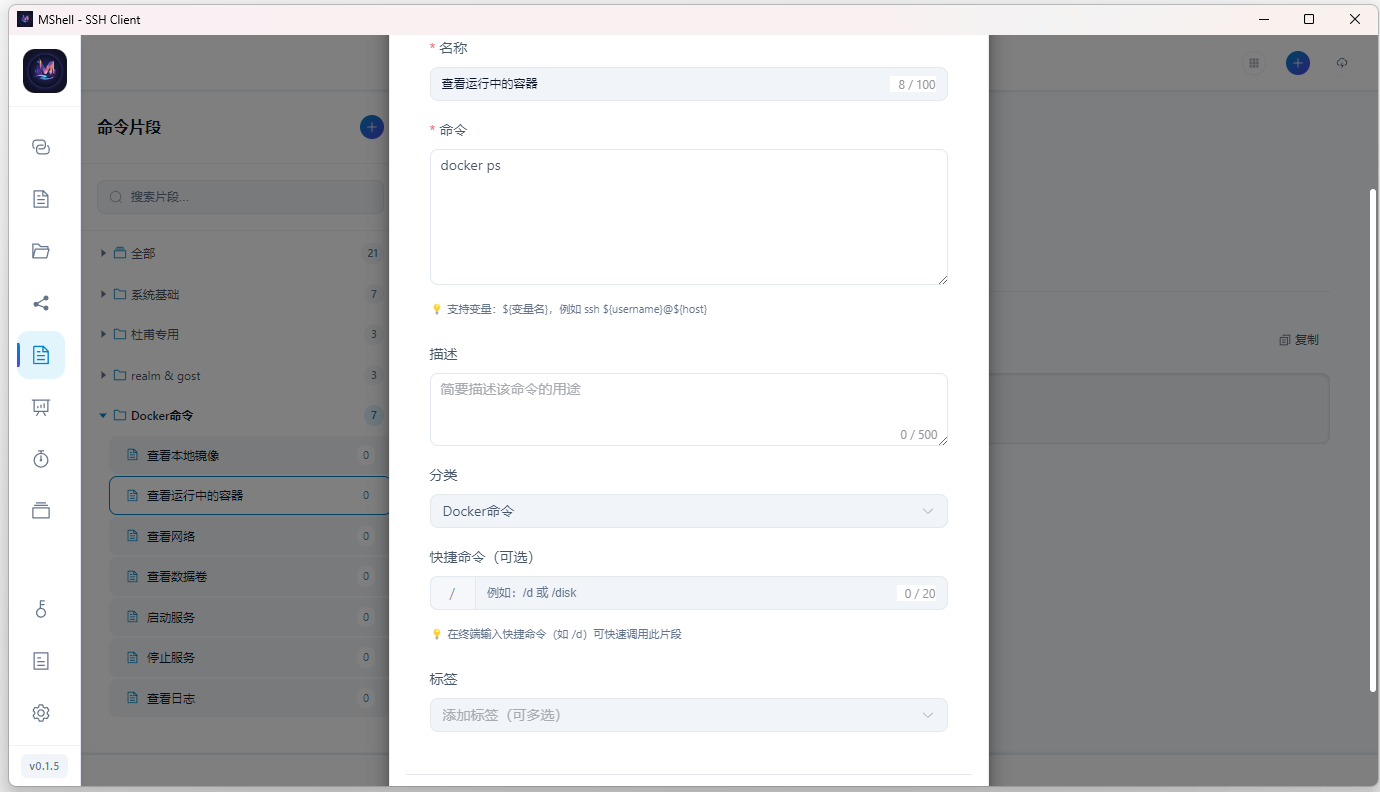The height and width of the screenshot is (792, 1380).
Task: Click inside the 描述 description text area
Action: click(688, 405)
